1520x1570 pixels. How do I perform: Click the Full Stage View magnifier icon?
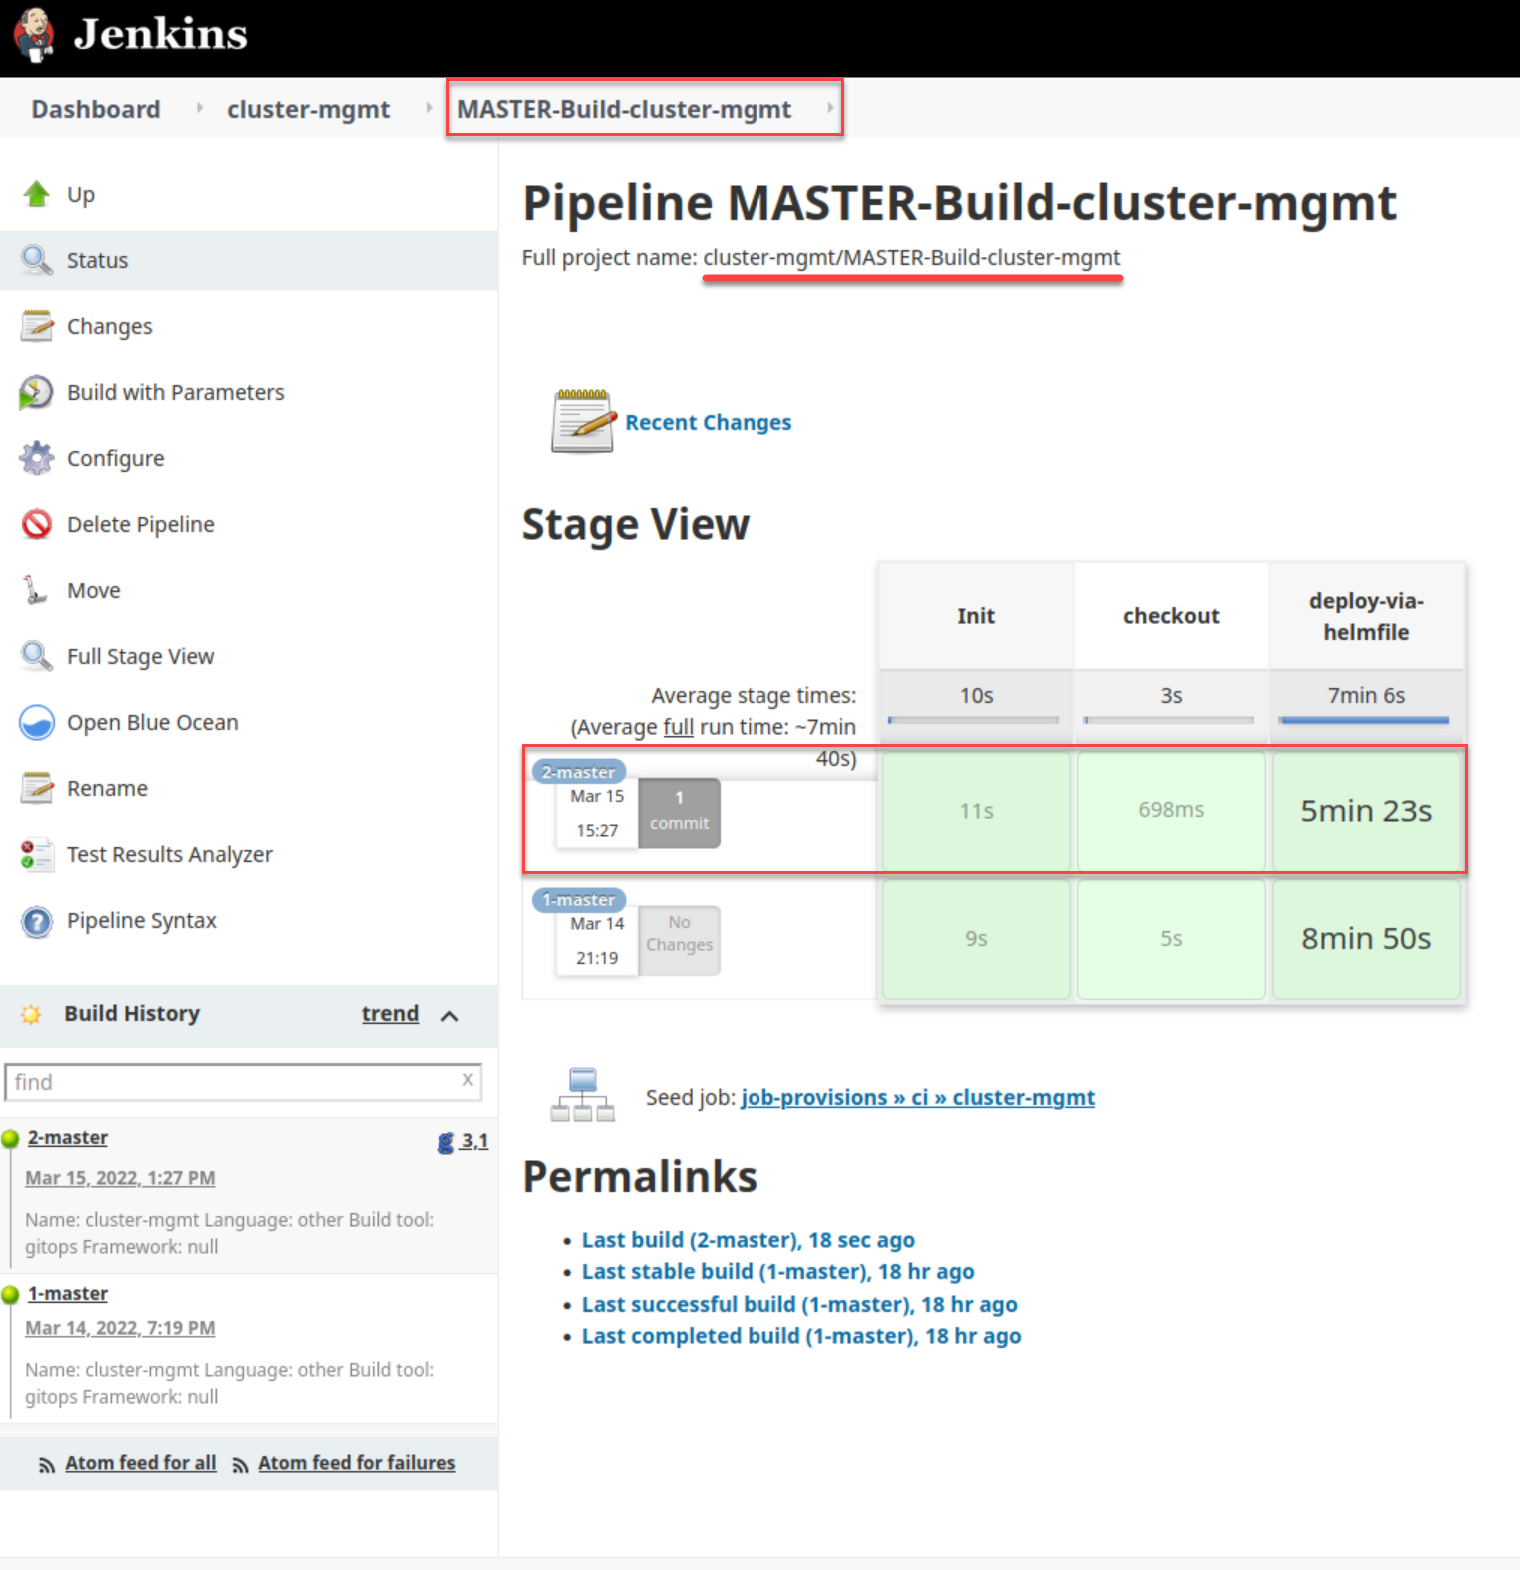tap(37, 656)
